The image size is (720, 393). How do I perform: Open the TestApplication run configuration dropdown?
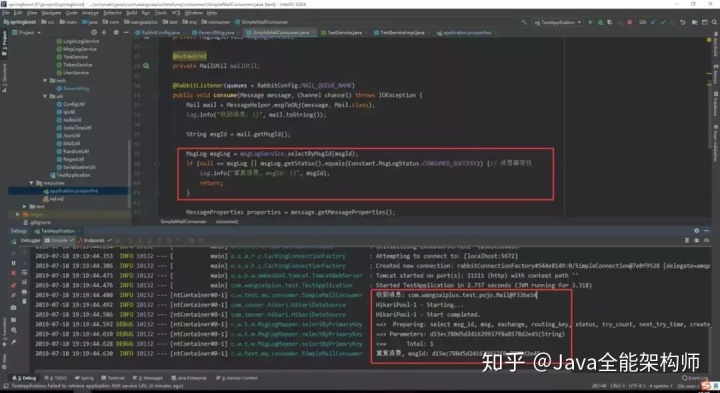[557, 22]
